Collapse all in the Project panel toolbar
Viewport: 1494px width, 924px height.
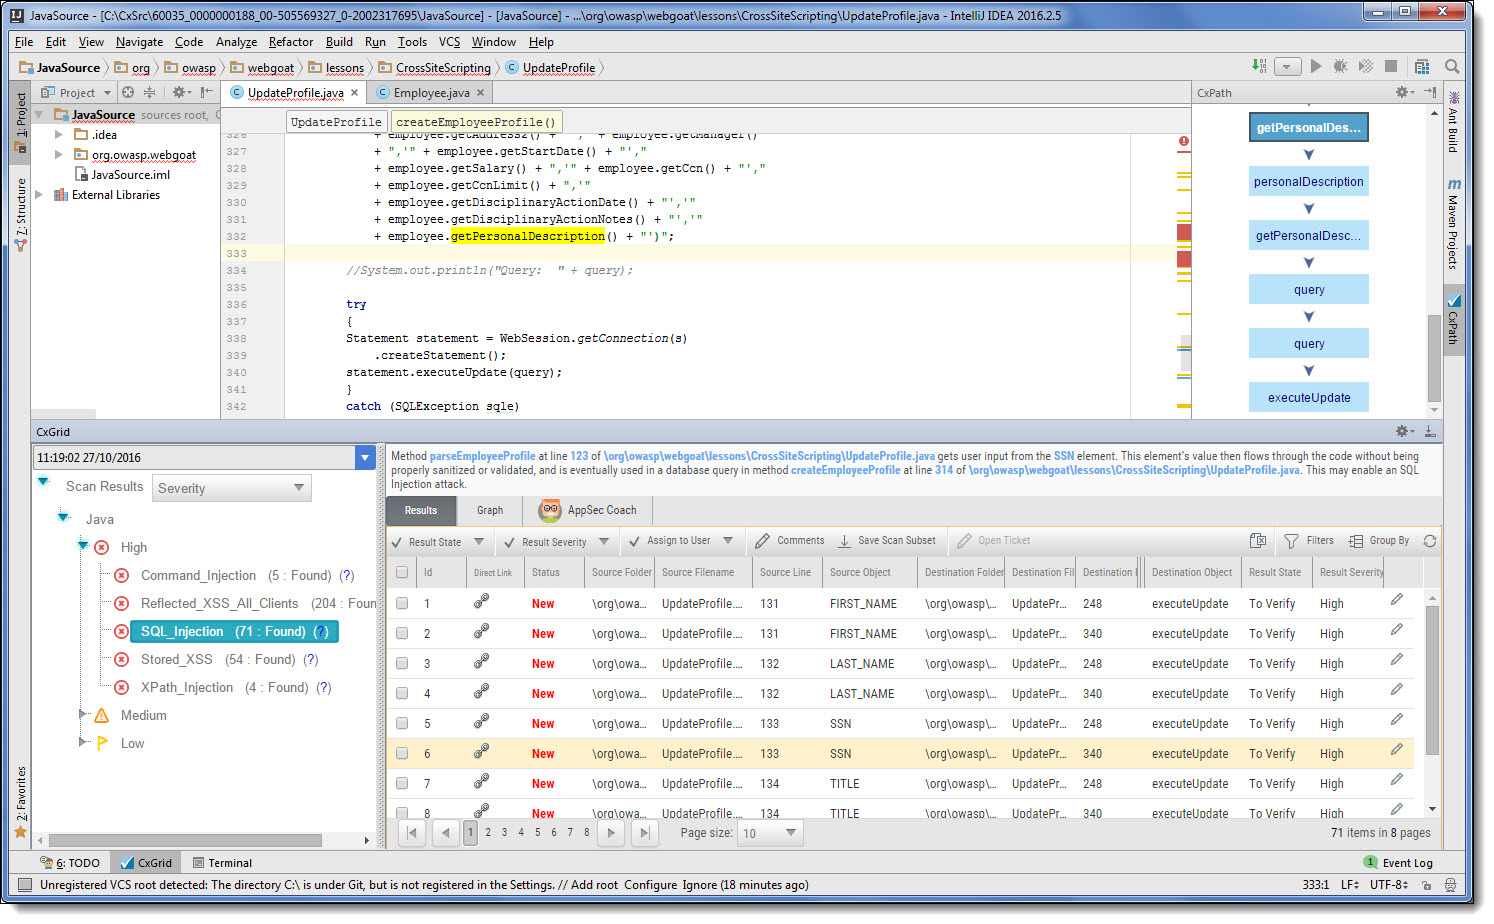click(x=149, y=92)
